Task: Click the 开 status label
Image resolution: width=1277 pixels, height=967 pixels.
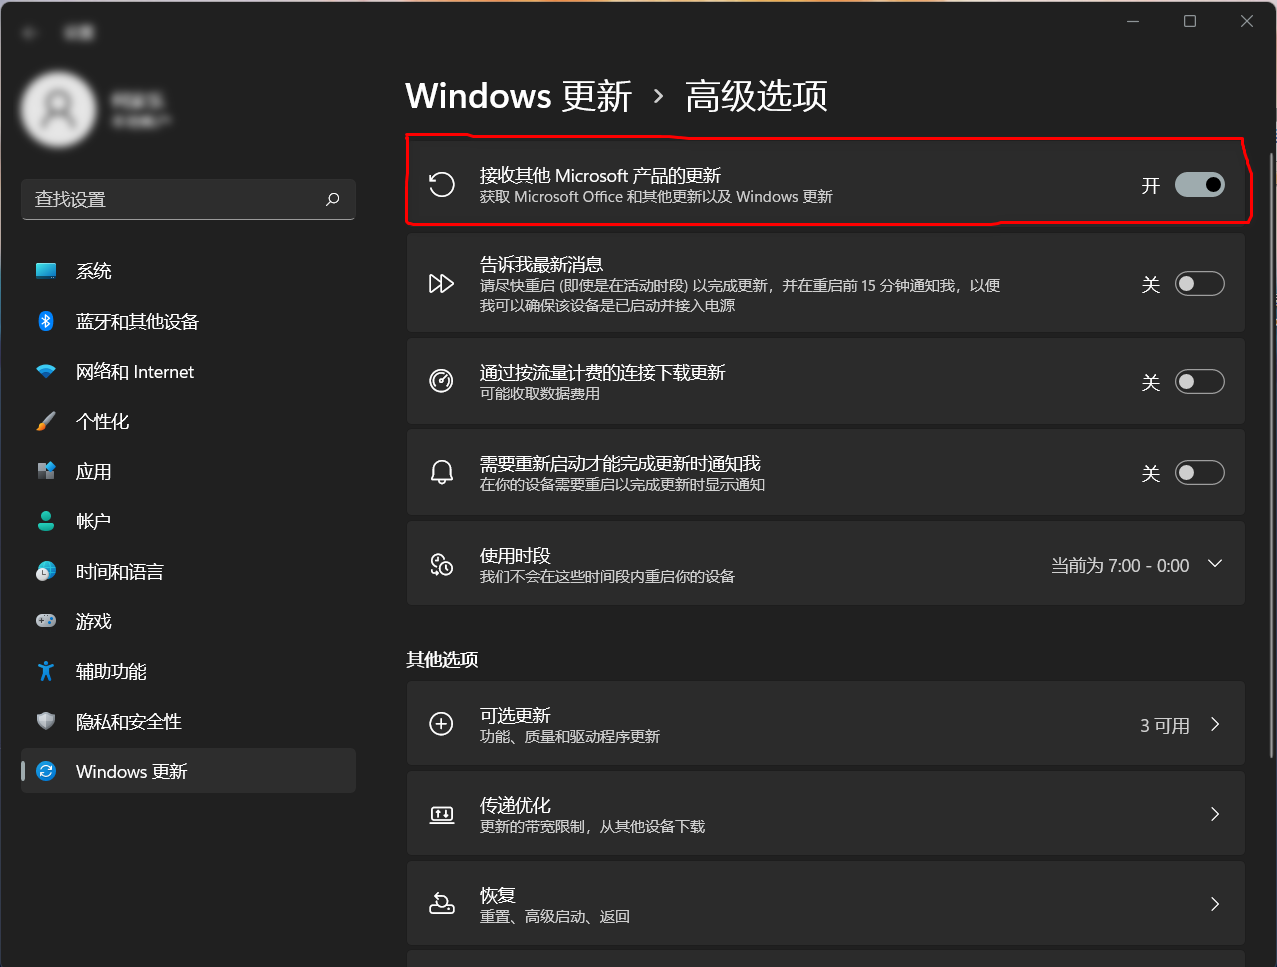Action: 1151,185
